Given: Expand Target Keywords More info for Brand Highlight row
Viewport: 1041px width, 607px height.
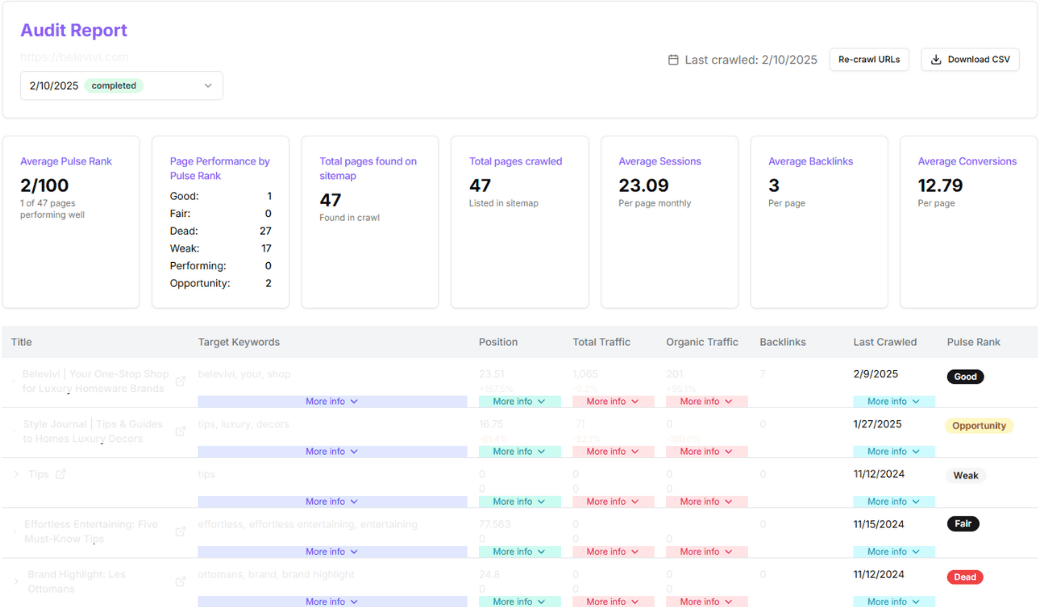Looking at the screenshot, I should coord(332,602).
